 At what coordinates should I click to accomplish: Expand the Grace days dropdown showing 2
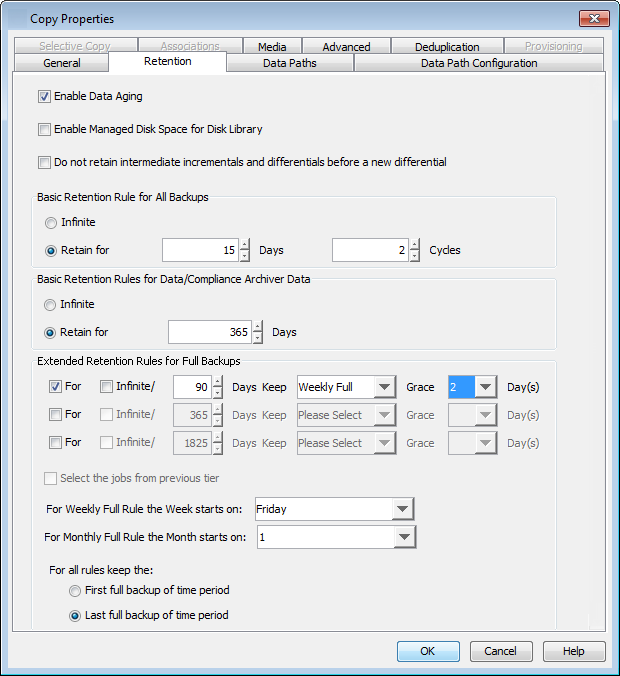click(x=486, y=387)
